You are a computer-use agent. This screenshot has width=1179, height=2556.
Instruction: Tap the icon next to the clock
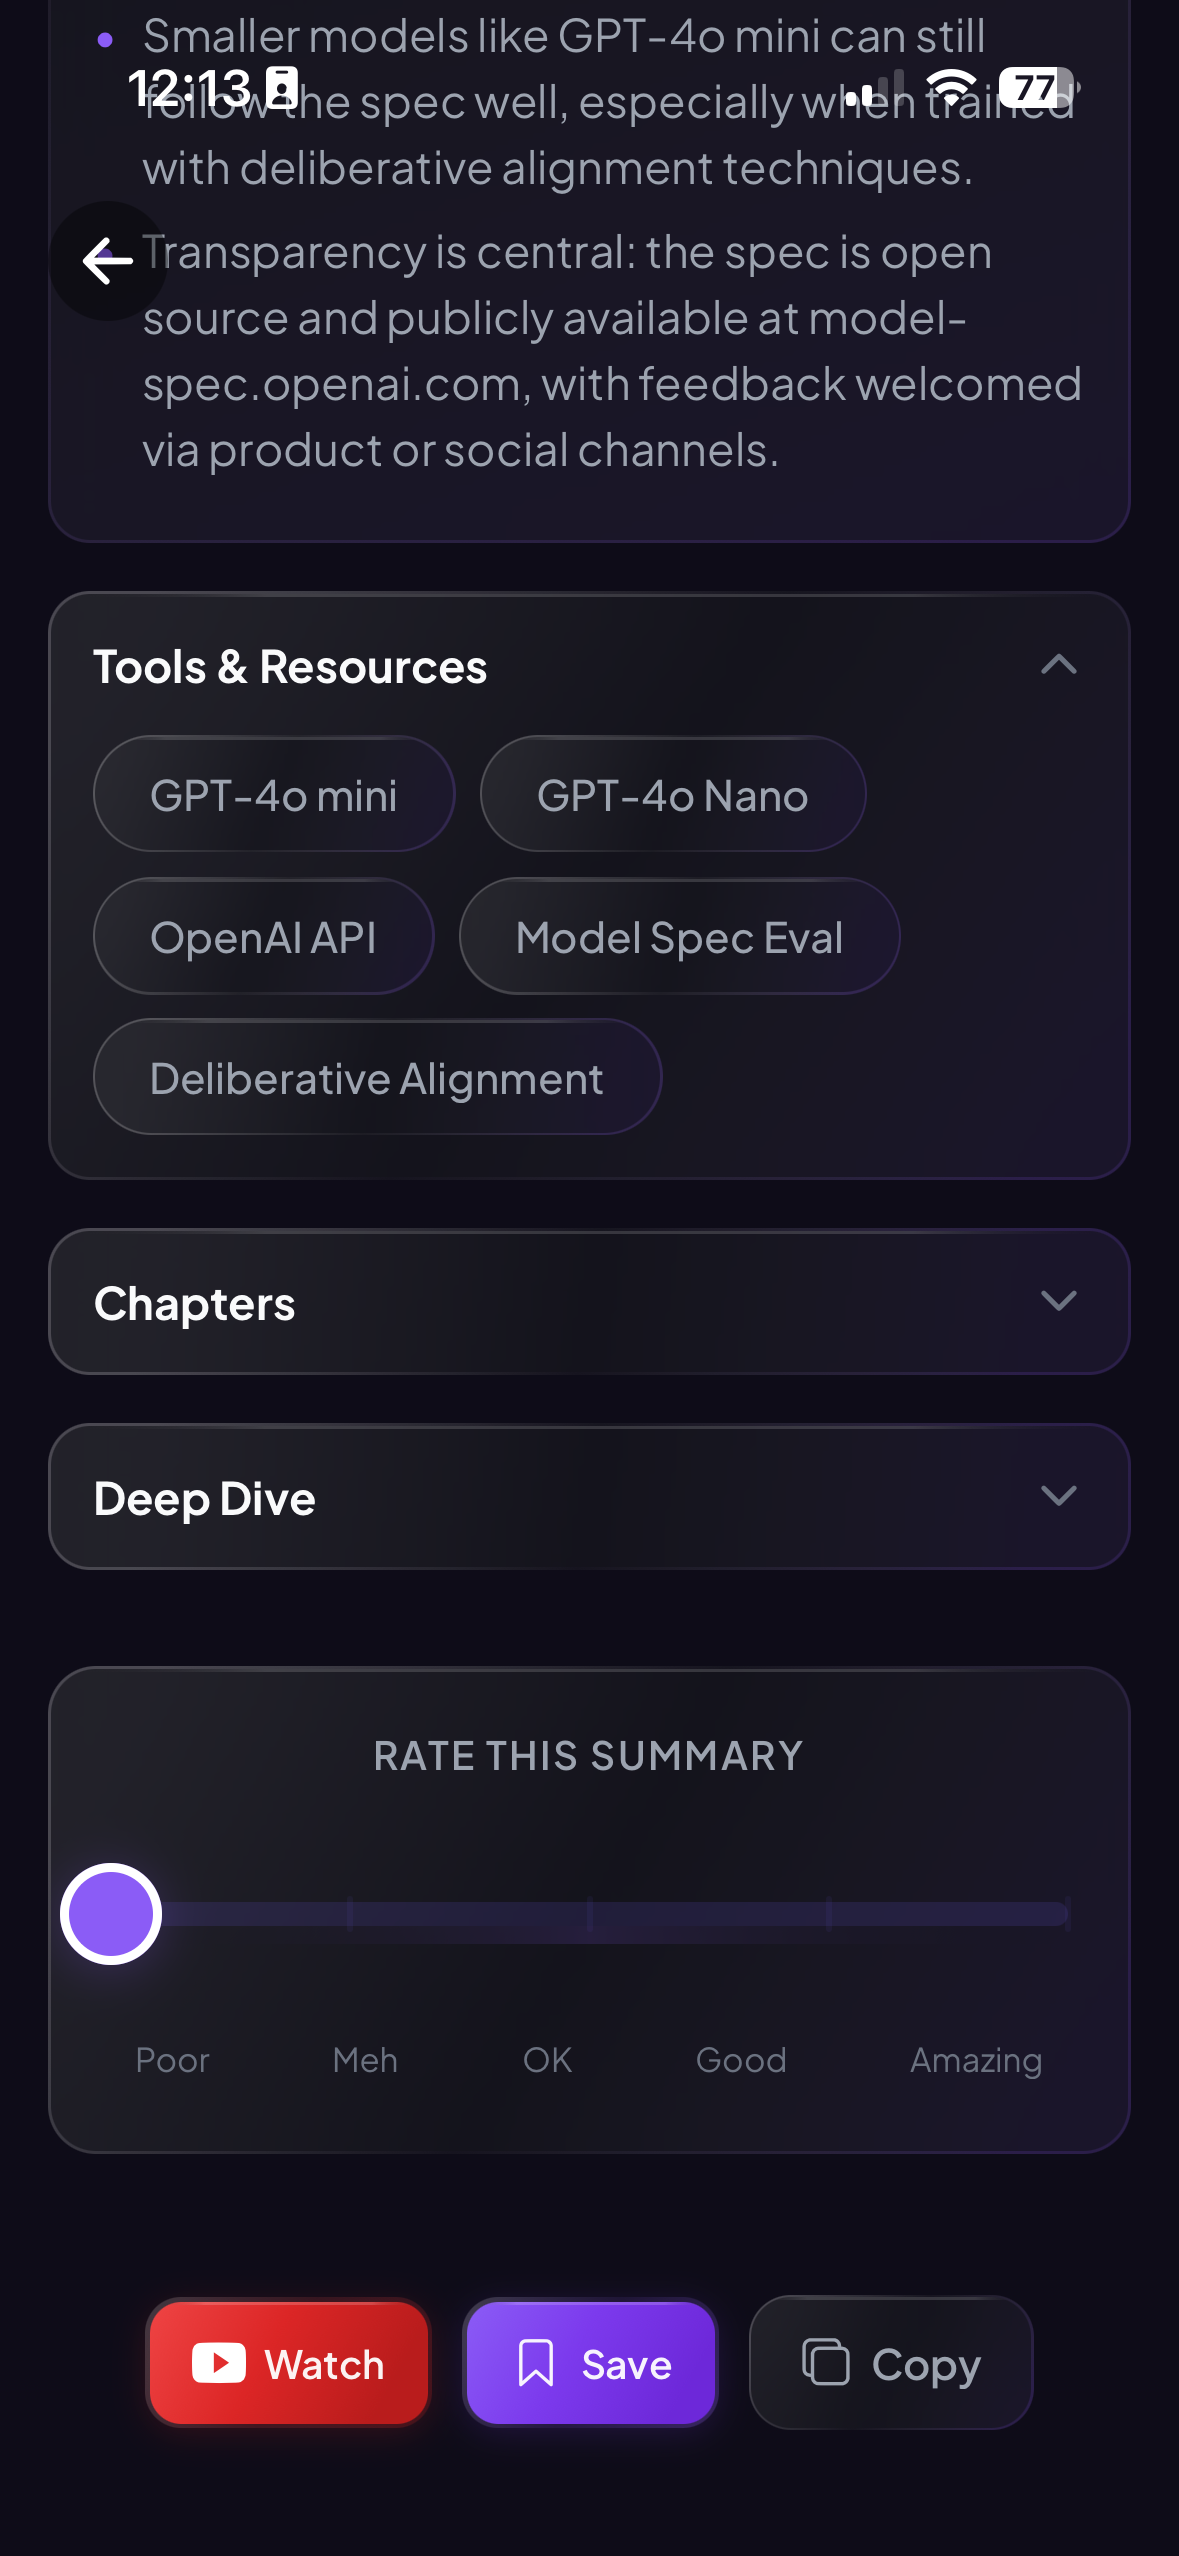pos(281,88)
